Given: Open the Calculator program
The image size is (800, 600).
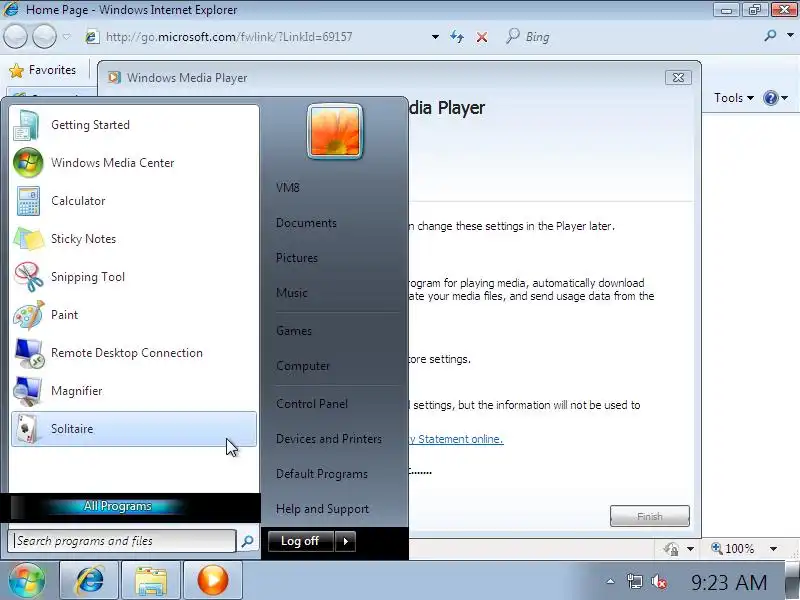Looking at the screenshot, I should (134, 201).
